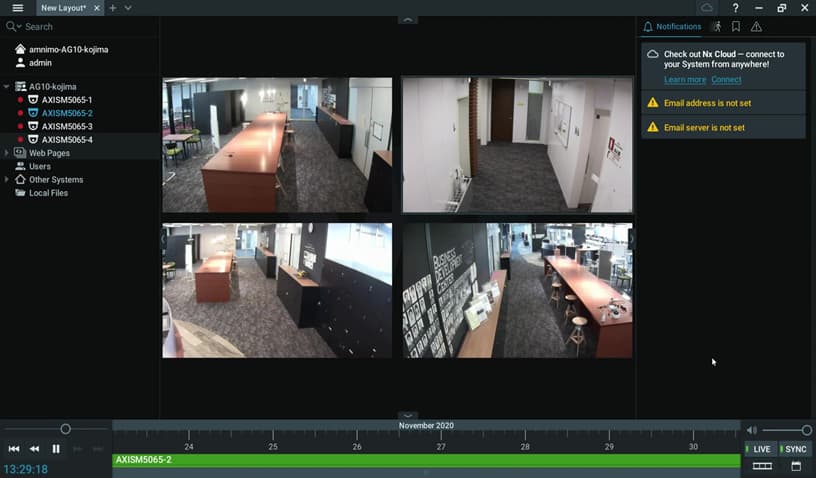The width and height of the screenshot is (816, 478).
Task: Open the Nx Cloud icon in title bar
Action: coord(707,8)
